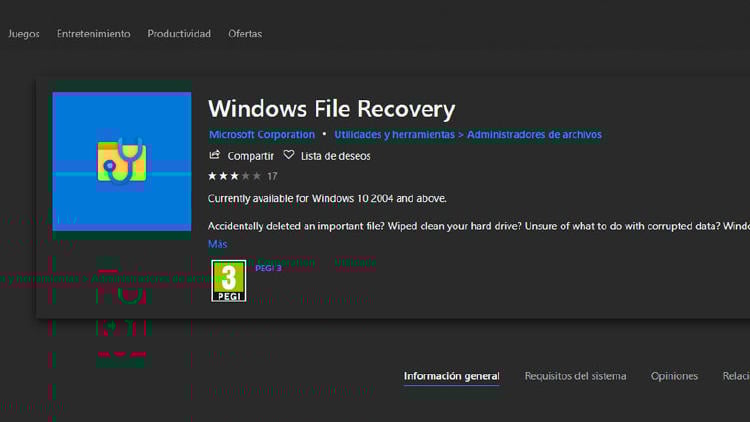Click the Compartir label
This screenshot has width=750, height=422.
tap(250, 156)
